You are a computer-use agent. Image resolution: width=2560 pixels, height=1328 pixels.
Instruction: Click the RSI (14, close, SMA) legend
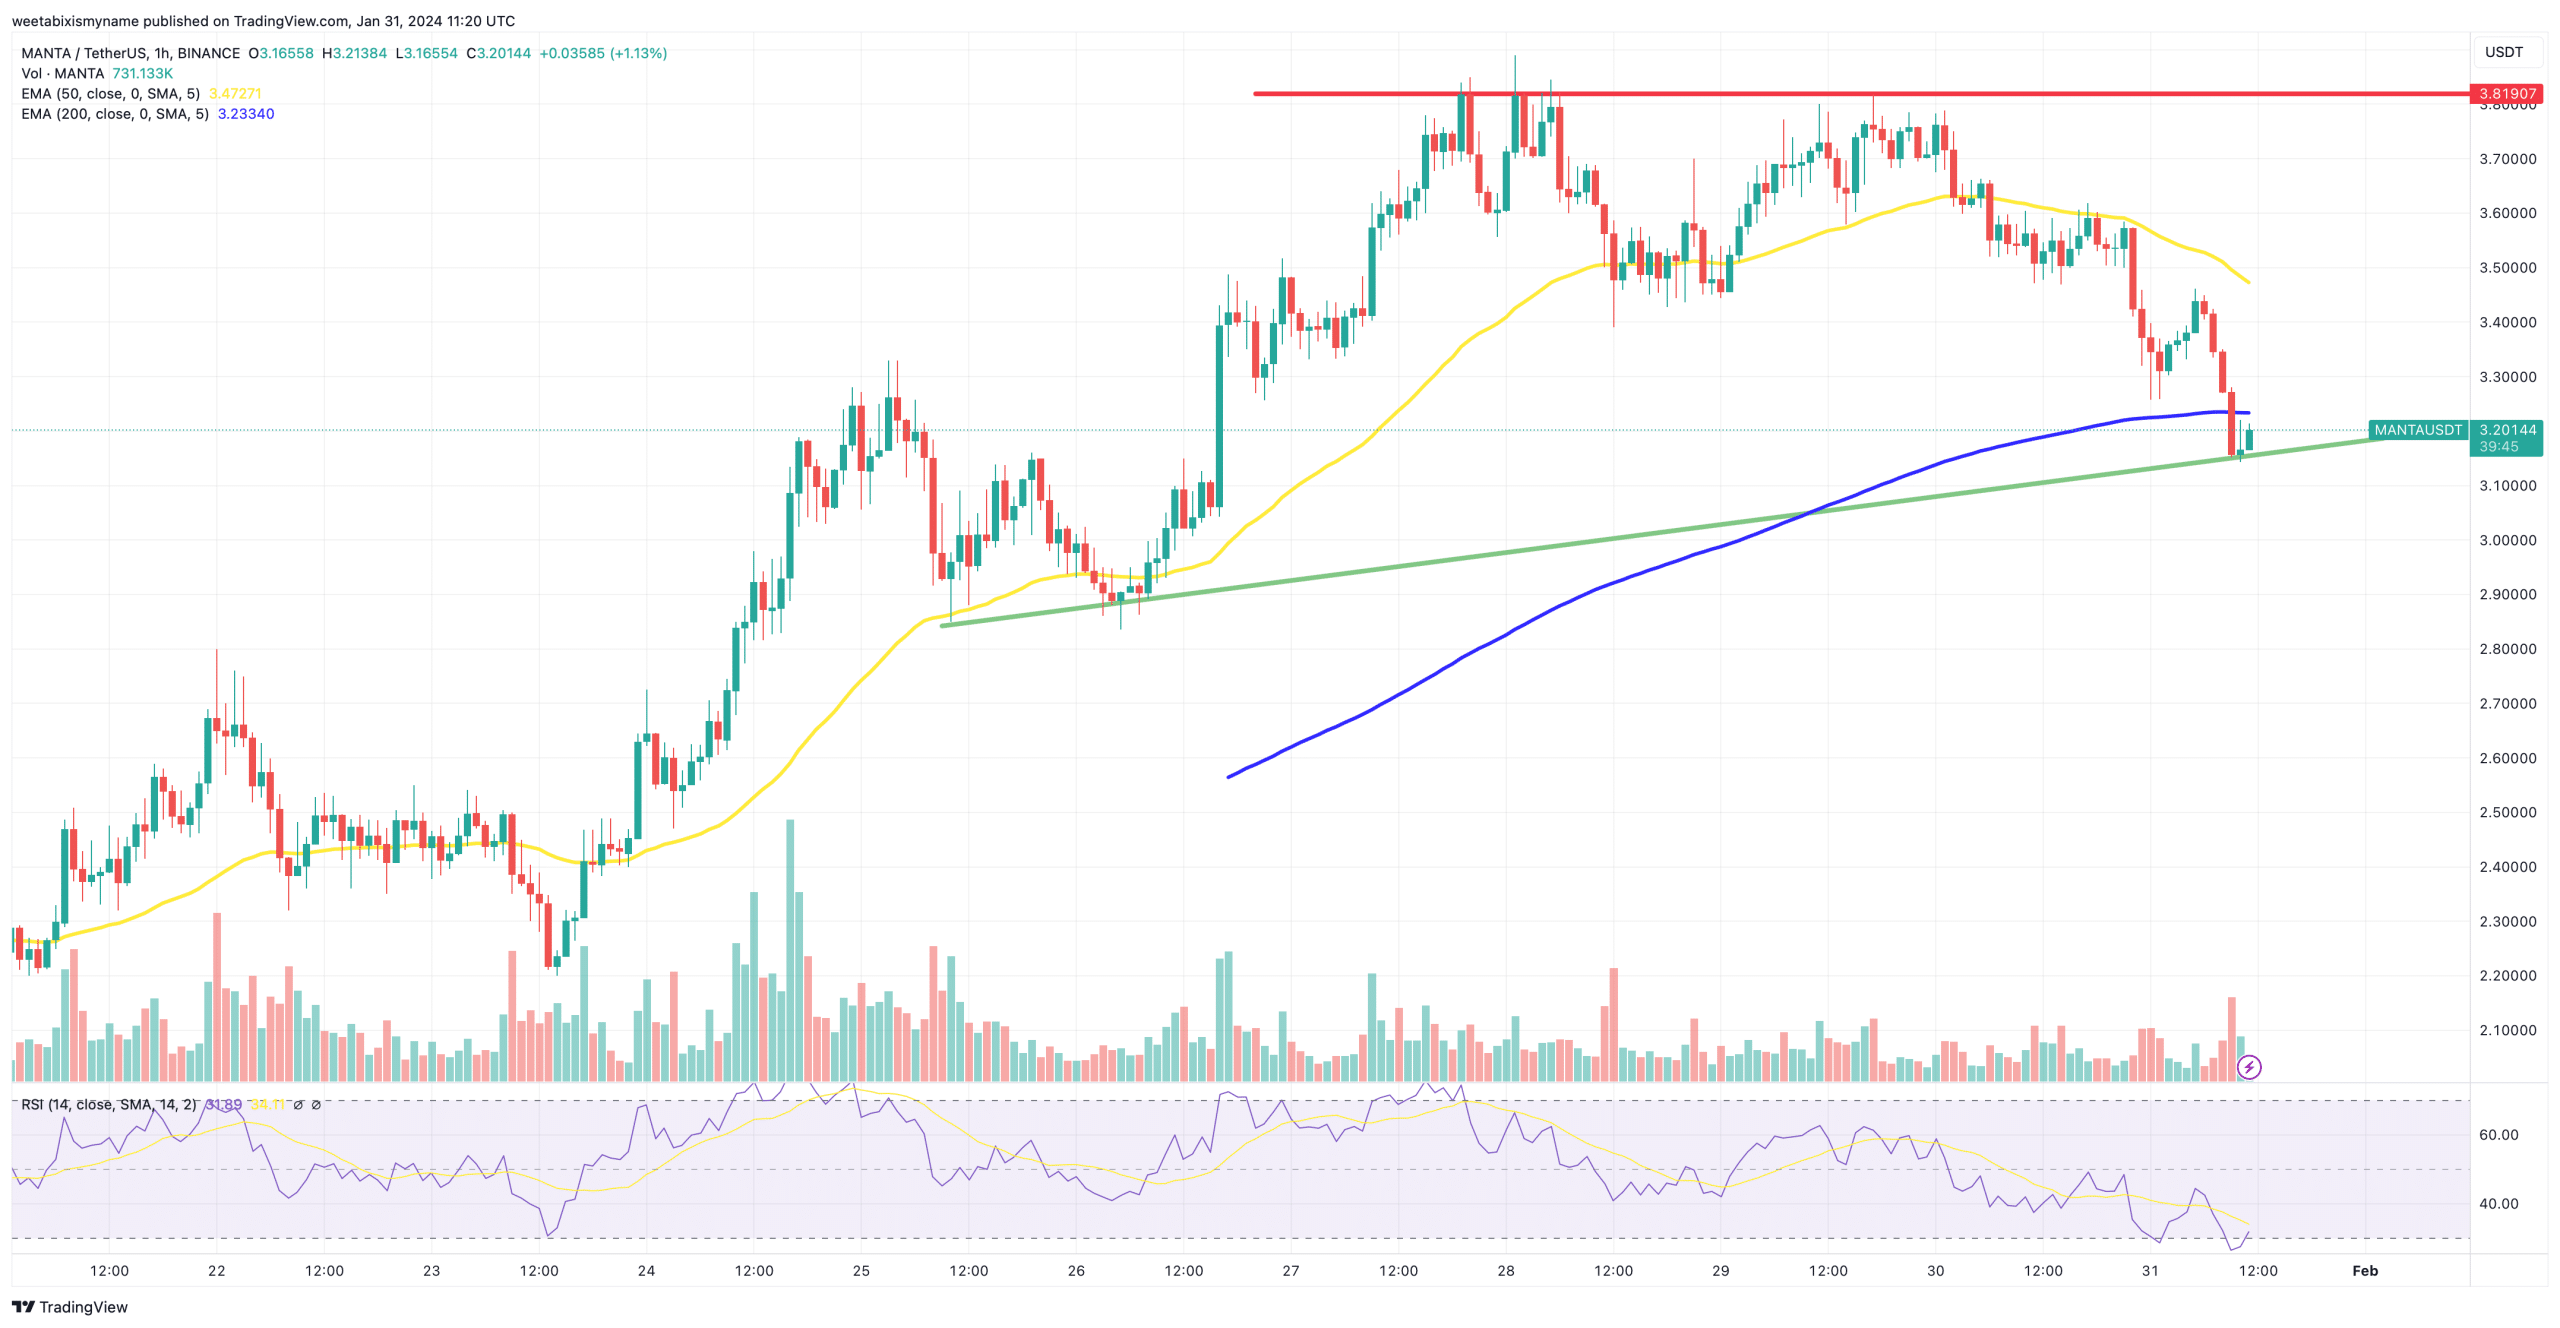coord(109,1104)
